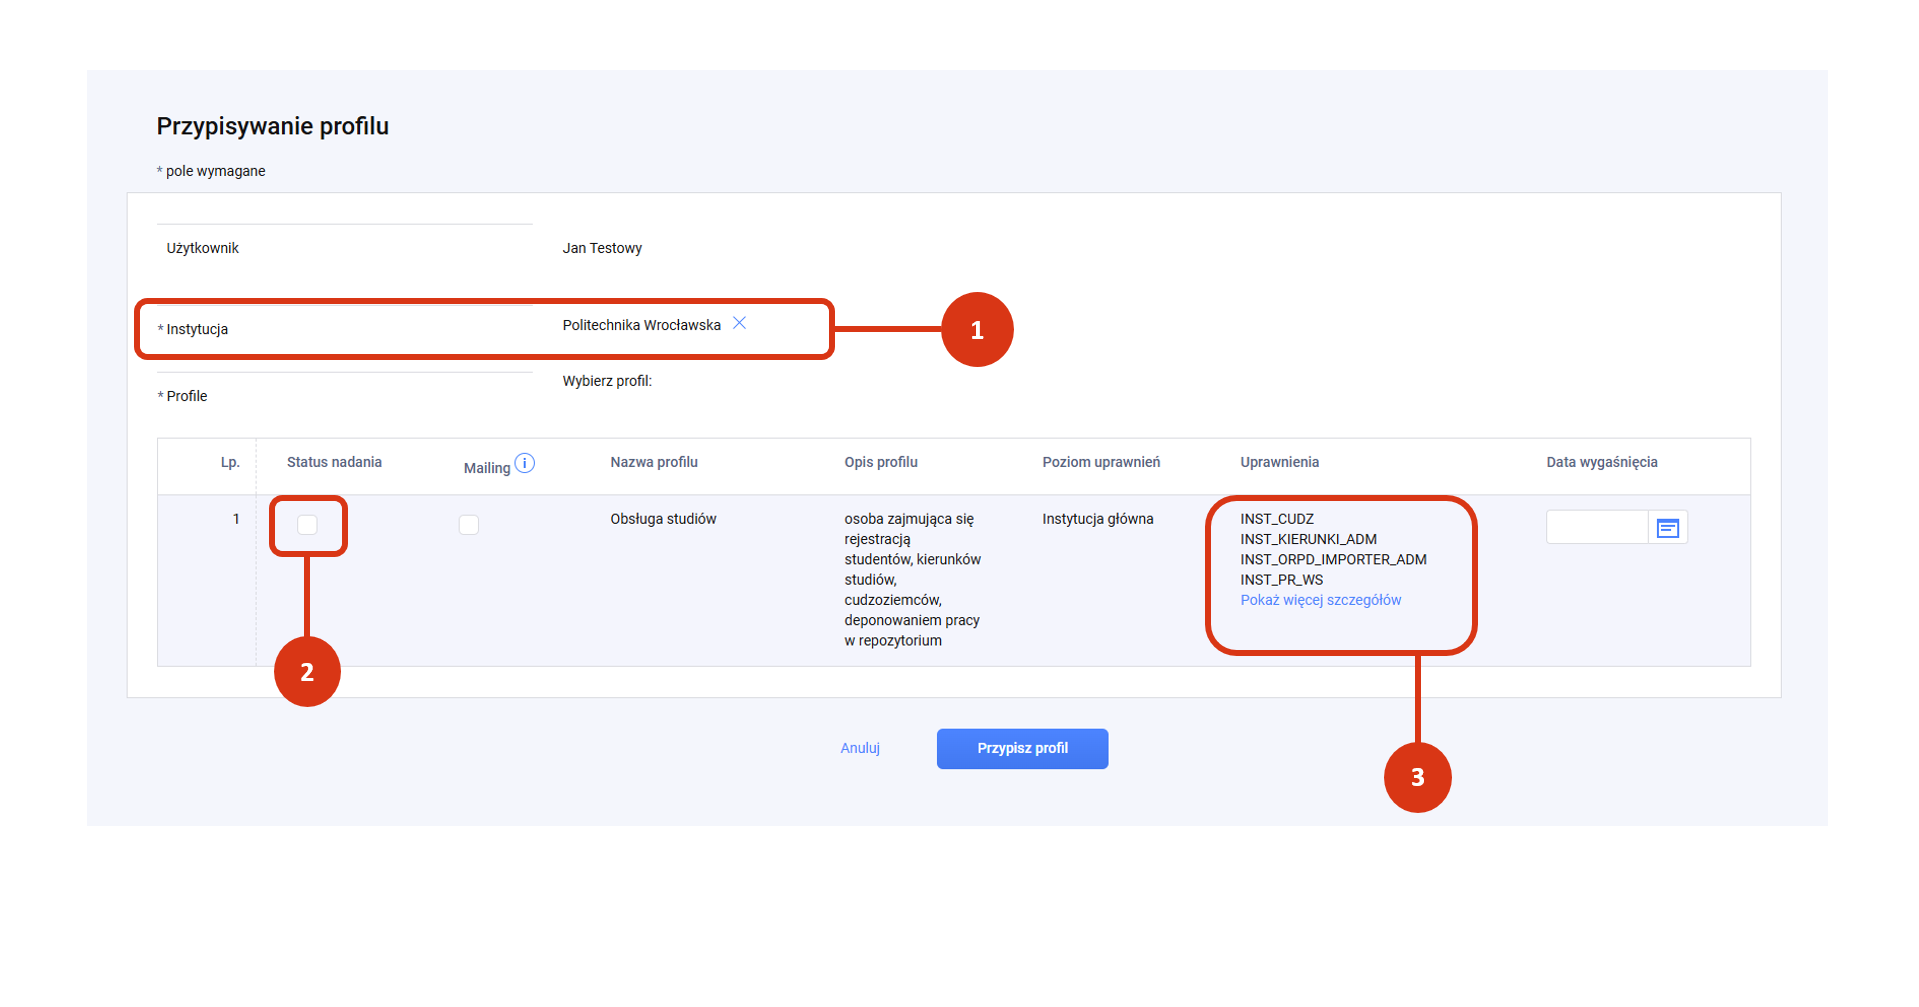Open Pokaż więcej szczegółów link

[1320, 600]
